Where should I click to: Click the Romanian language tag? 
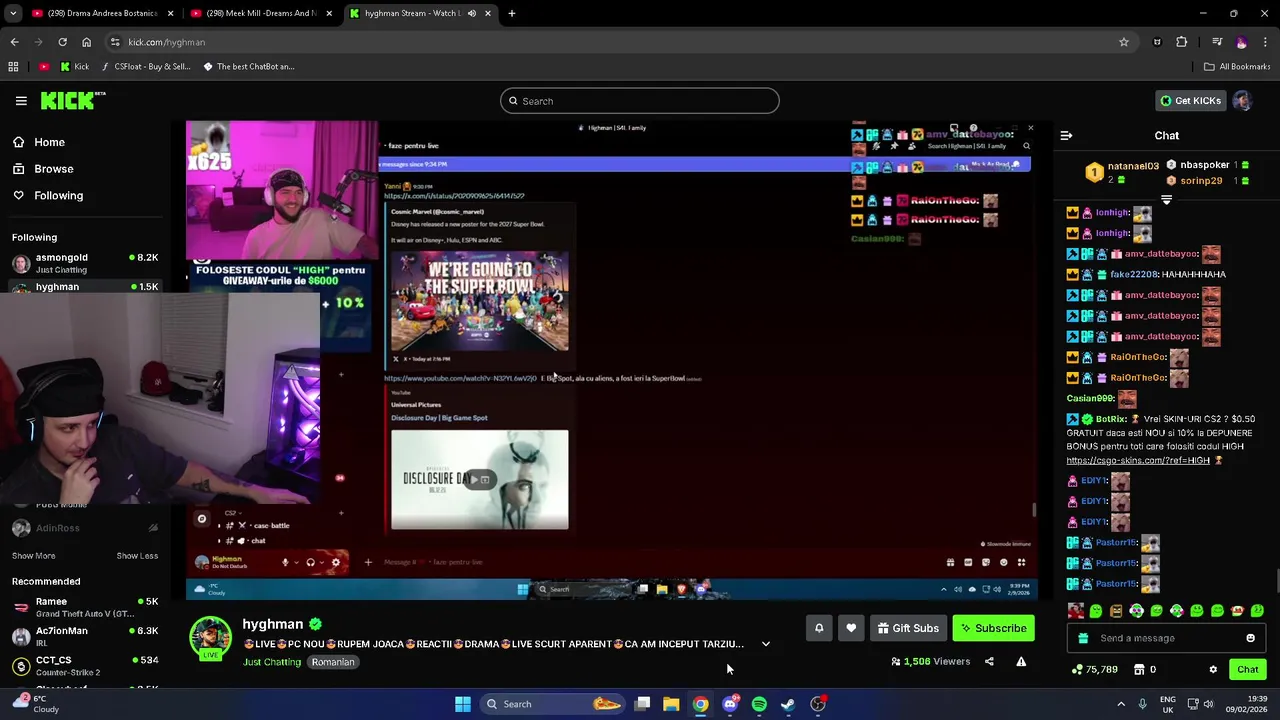click(x=333, y=662)
